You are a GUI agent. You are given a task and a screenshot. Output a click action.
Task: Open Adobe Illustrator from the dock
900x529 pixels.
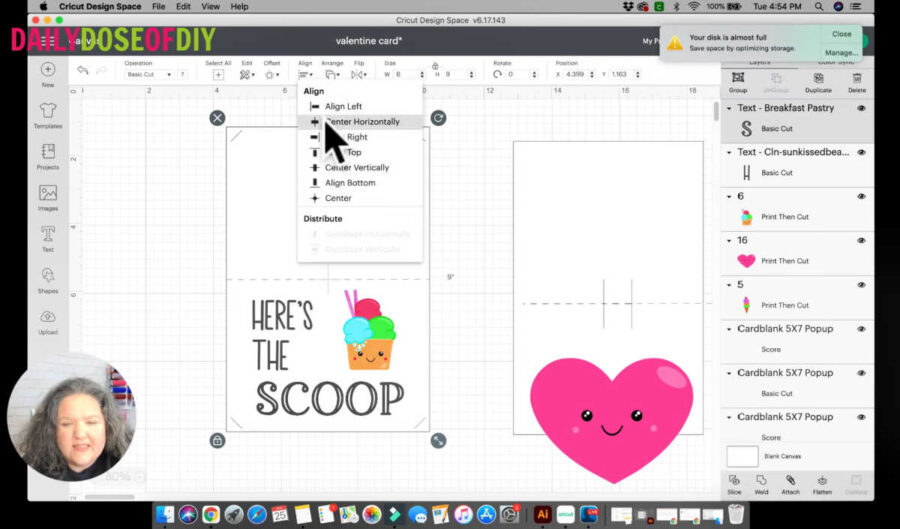pyautogui.click(x=542, y=515)
